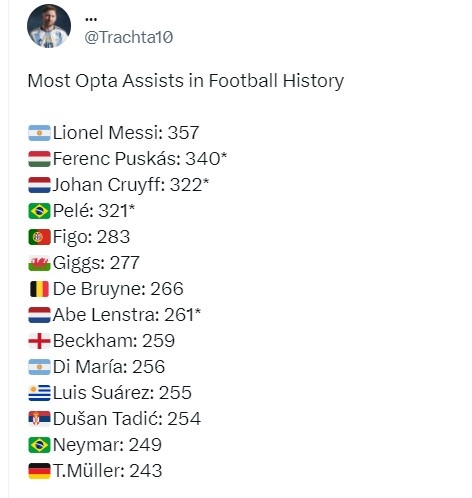The height and width of the screenshot is (498, 472).
Task: Click the Belgium flag beside De Bruyne
Action: (39, 289)
